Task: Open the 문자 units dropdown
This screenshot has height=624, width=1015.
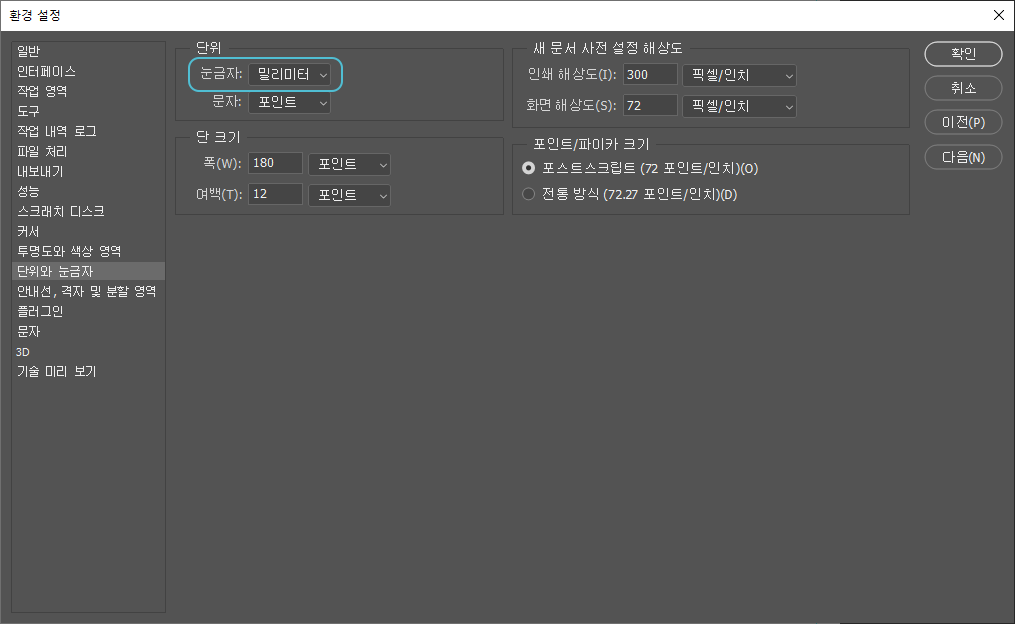Action: click(290, 102)
